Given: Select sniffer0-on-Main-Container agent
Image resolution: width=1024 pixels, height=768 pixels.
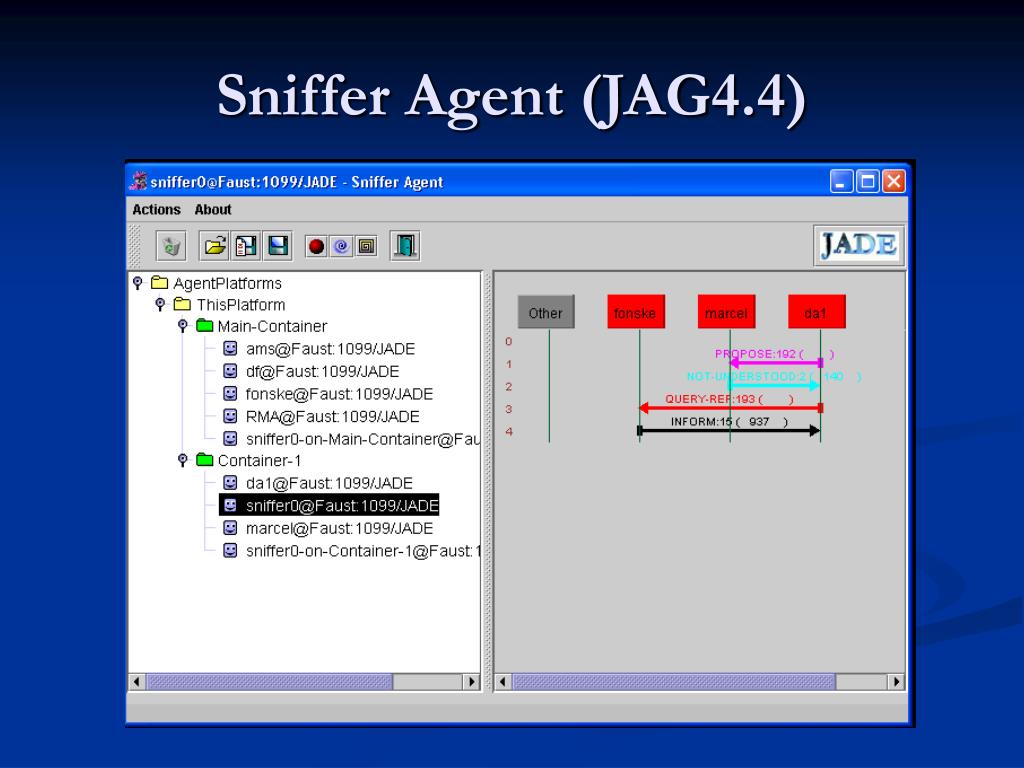Looking at the screenshot, I should (x=351, y=439).
